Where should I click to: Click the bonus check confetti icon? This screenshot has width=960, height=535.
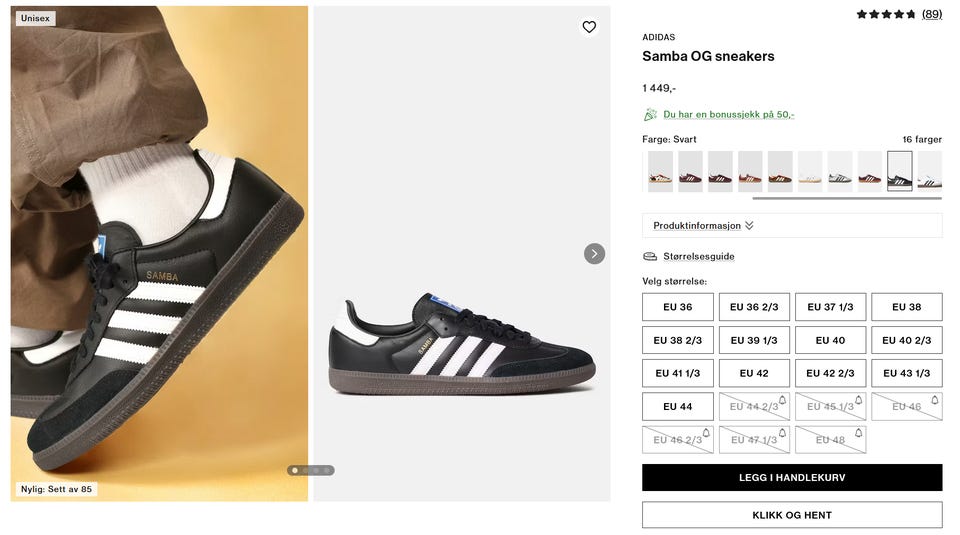(x=650, y=114)
